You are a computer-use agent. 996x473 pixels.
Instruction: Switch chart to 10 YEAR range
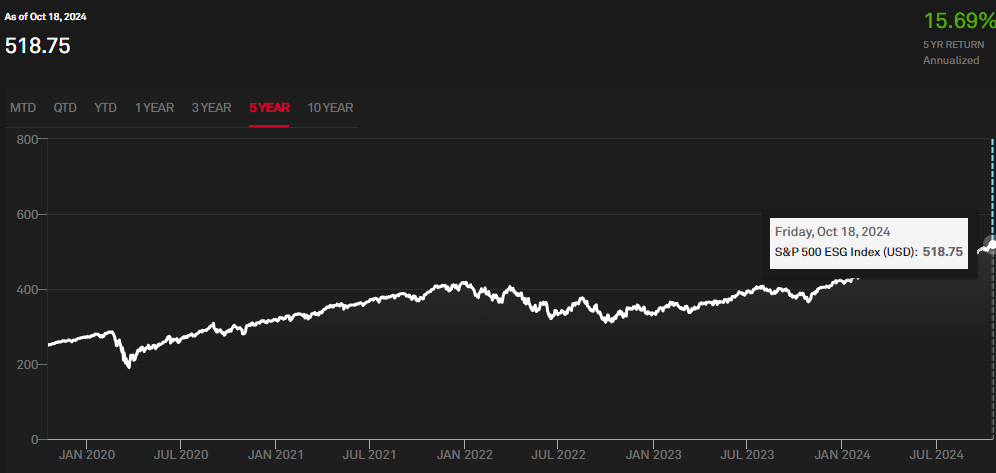pos(330,108)
